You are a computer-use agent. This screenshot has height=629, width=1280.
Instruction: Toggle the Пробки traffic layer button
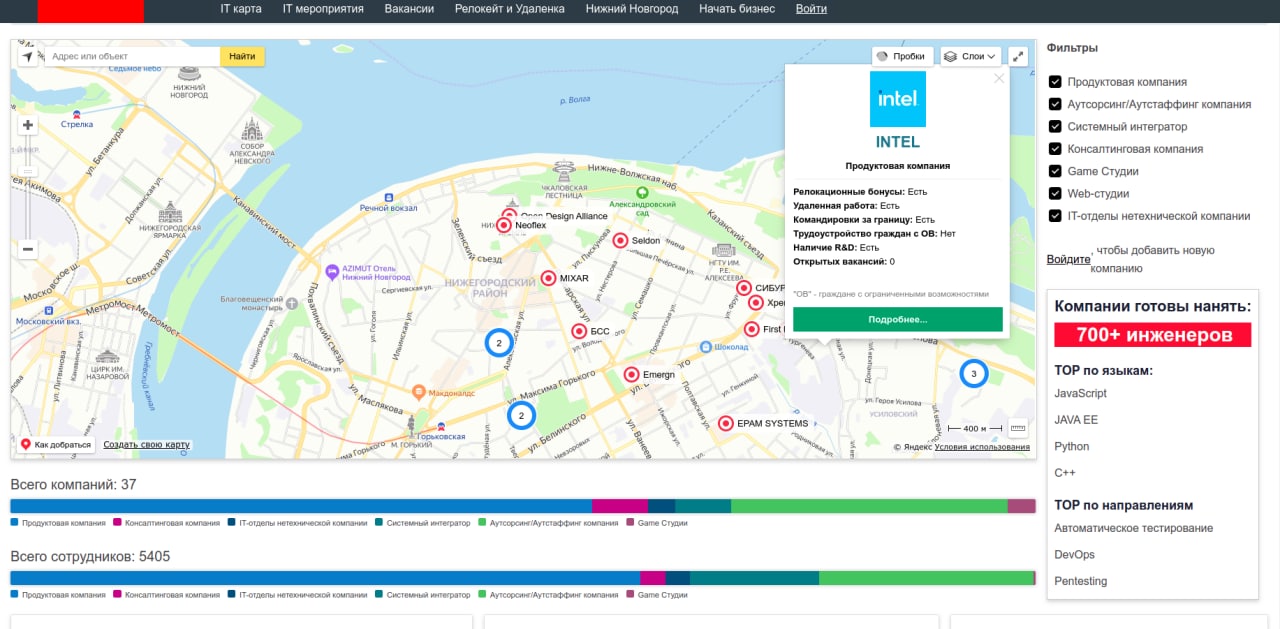903,57
